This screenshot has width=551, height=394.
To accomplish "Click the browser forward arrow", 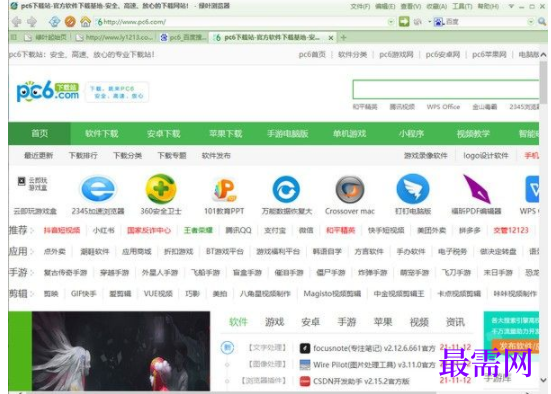I will point(32,22).
